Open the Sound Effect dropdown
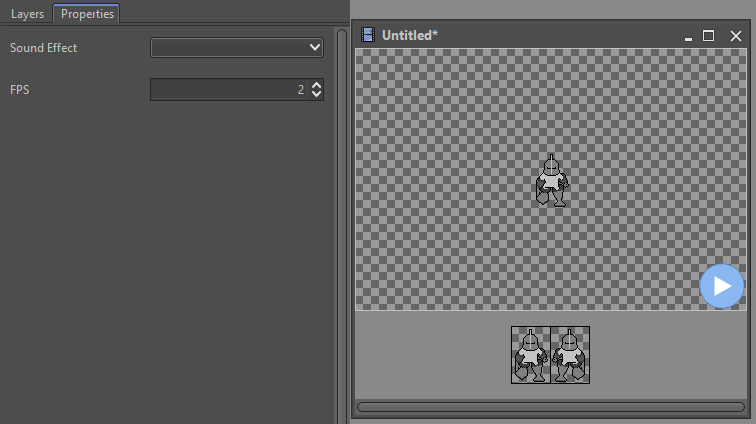 pos(237,48)
